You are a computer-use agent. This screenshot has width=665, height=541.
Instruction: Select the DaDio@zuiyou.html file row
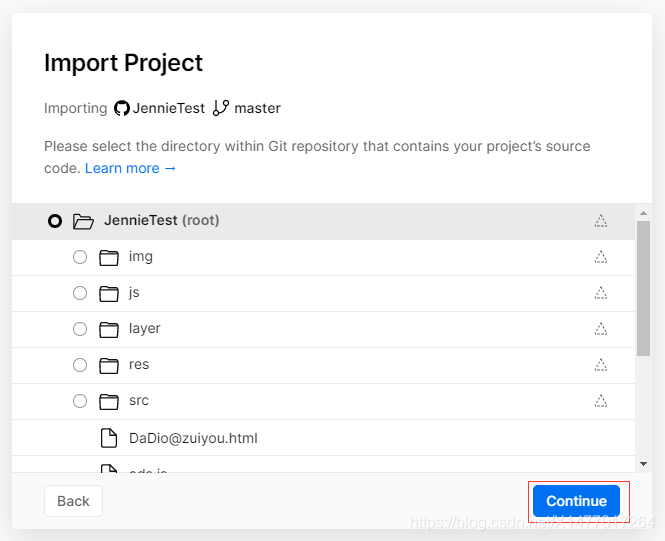324,438
